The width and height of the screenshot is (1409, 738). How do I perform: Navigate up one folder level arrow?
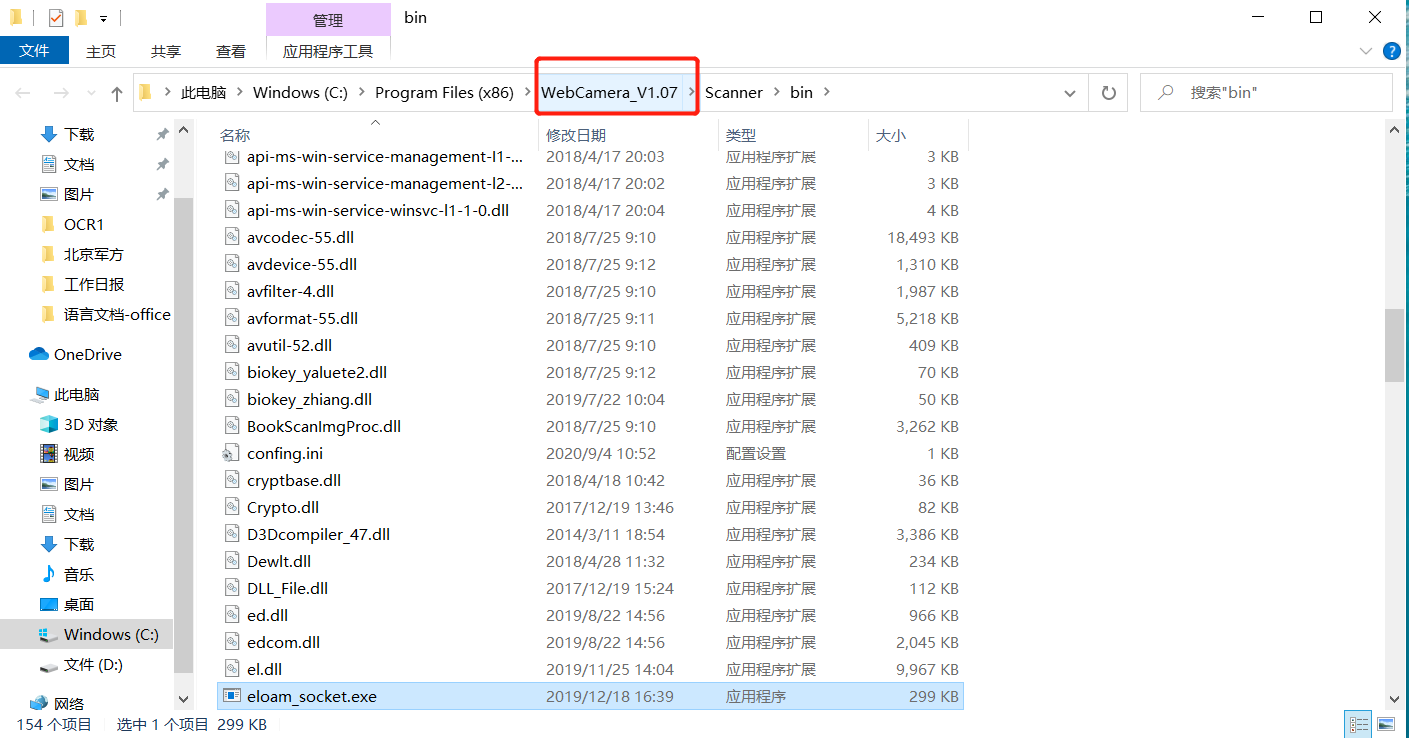coord(117,93)
